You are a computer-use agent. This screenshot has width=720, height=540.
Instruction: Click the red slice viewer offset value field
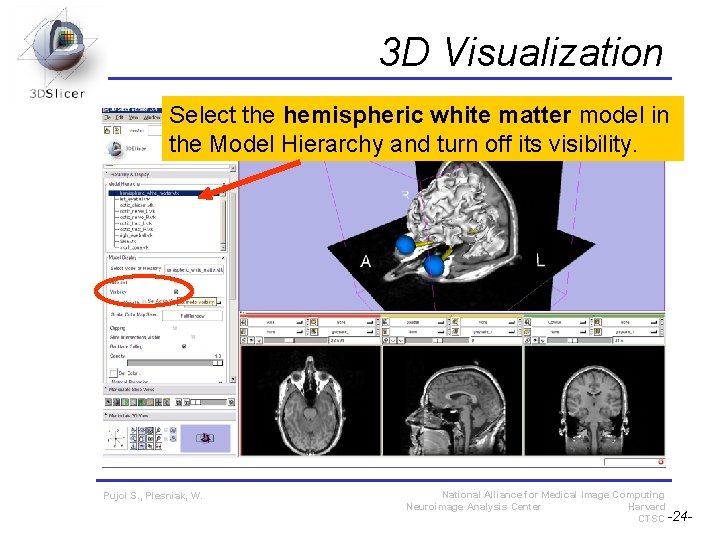coord(354,340)
